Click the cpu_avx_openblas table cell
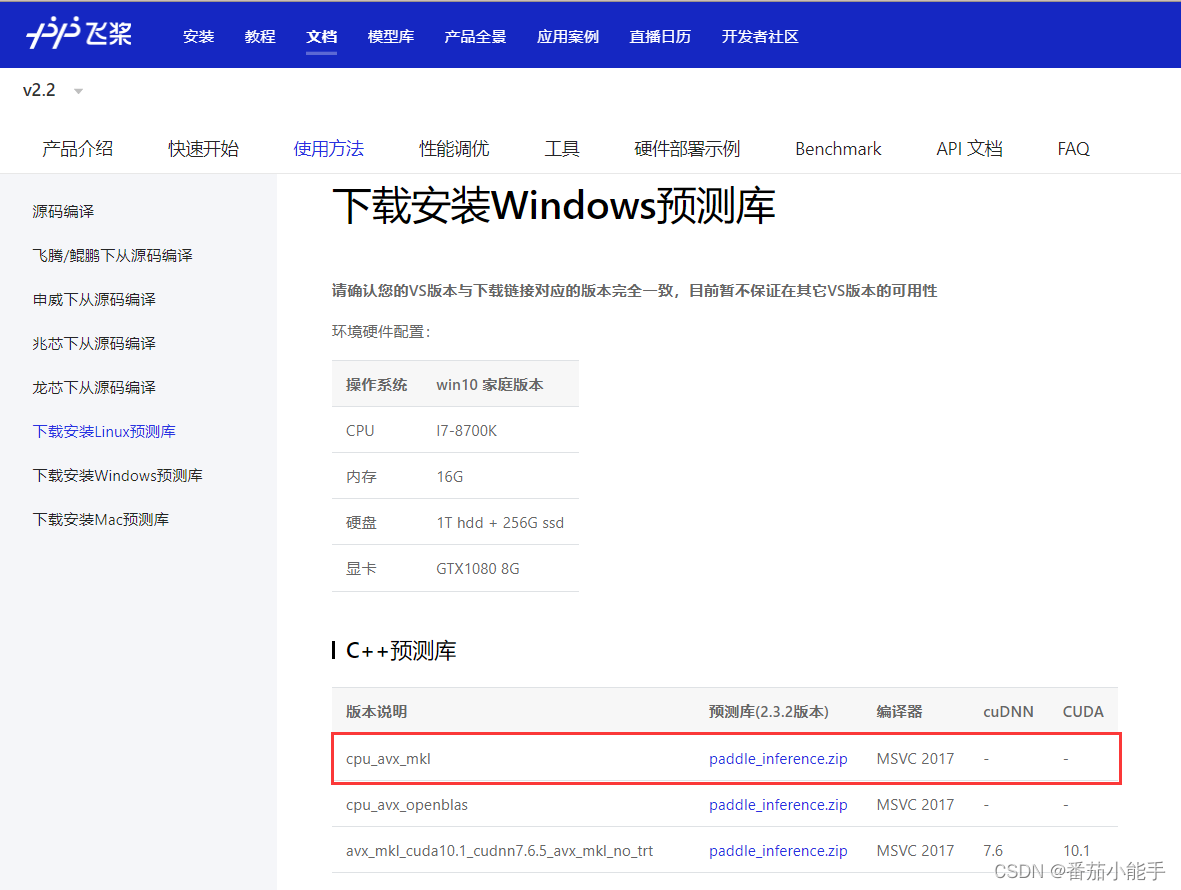Screen dimensions: 1181x890 (x=407, y=805)
